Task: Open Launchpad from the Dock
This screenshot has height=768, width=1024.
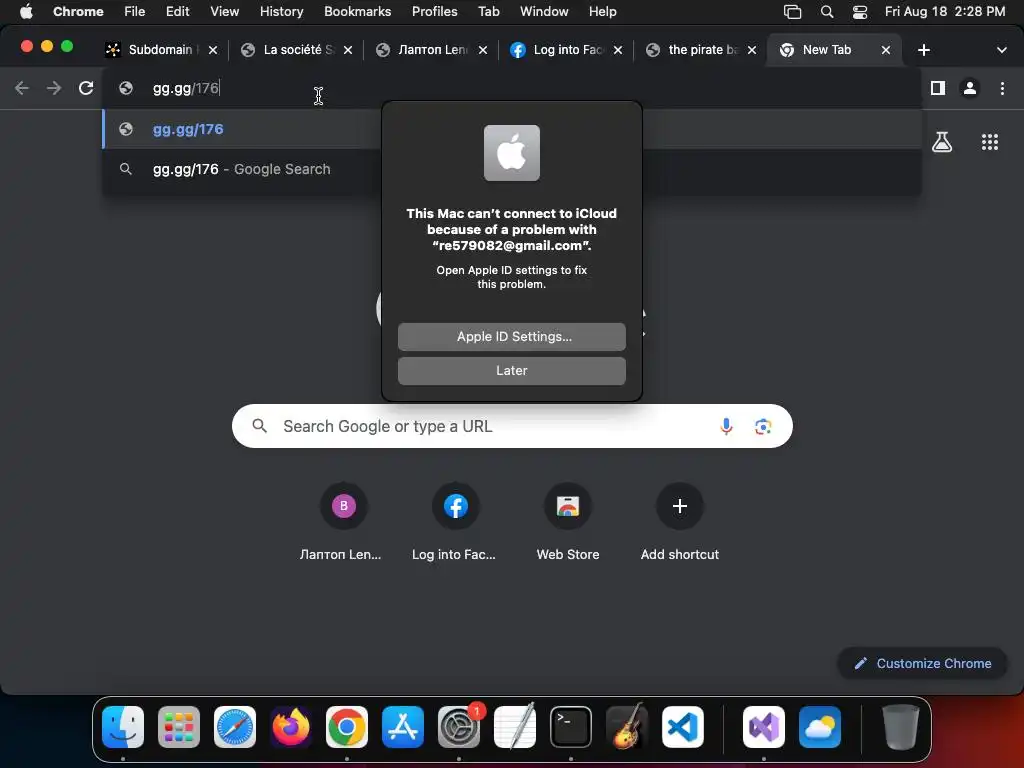Action: click(x=179, y=727)
